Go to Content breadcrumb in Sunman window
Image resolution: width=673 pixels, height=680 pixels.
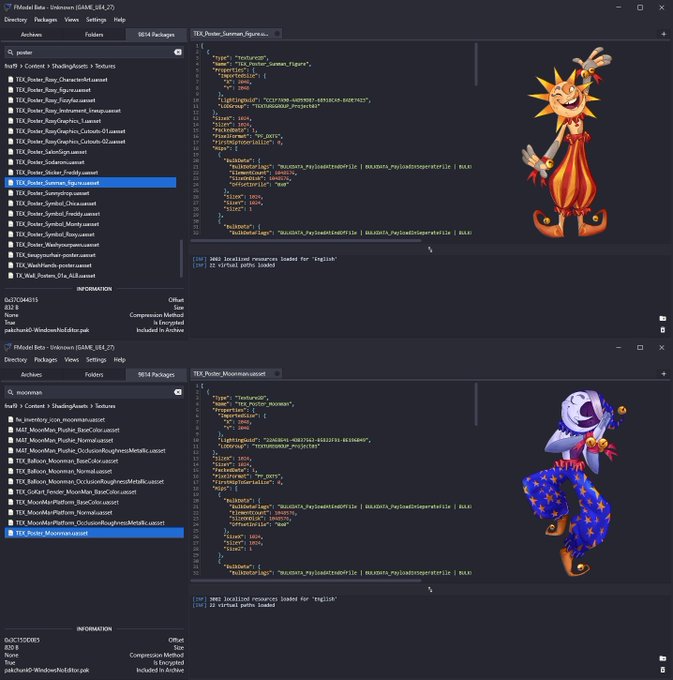coord(35,66)
